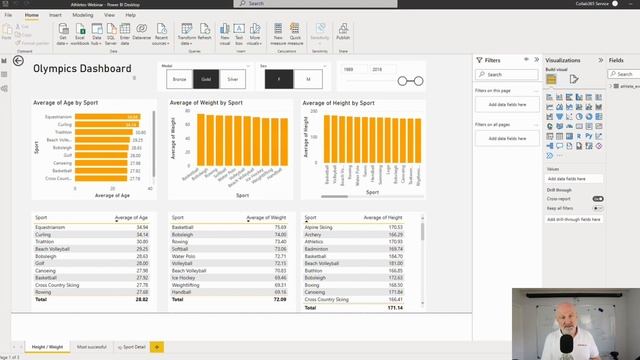The height and width of the screenshot is (360, 640).
Task: Click the Excel workbook ribbon icon
Action: (x=80, y=34)
